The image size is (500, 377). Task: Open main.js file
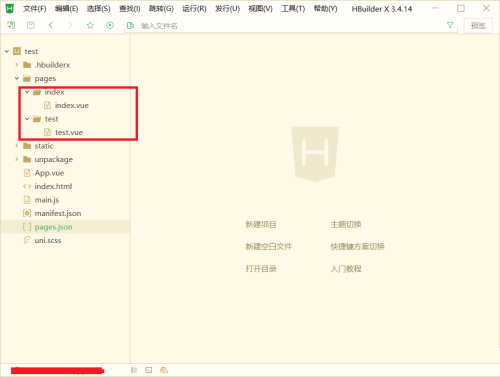coord(47,200)
